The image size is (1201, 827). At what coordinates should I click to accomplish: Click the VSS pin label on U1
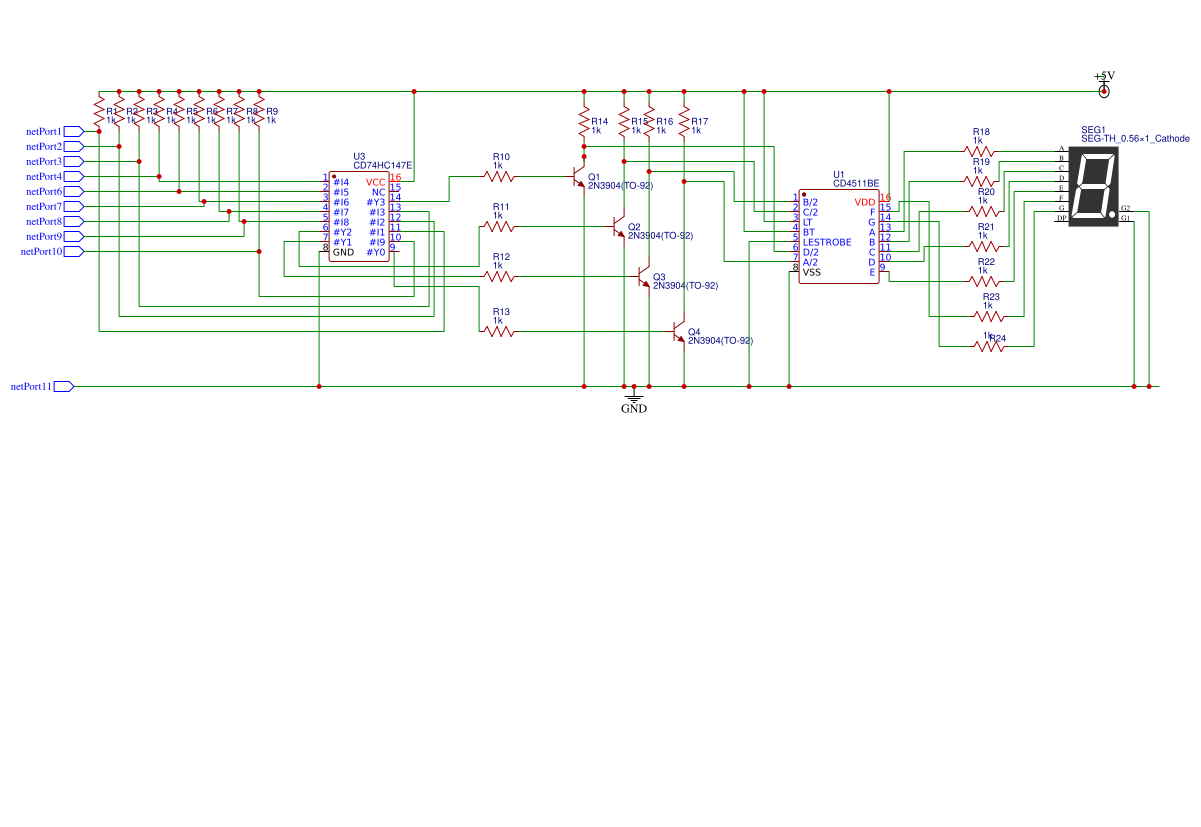812,272
